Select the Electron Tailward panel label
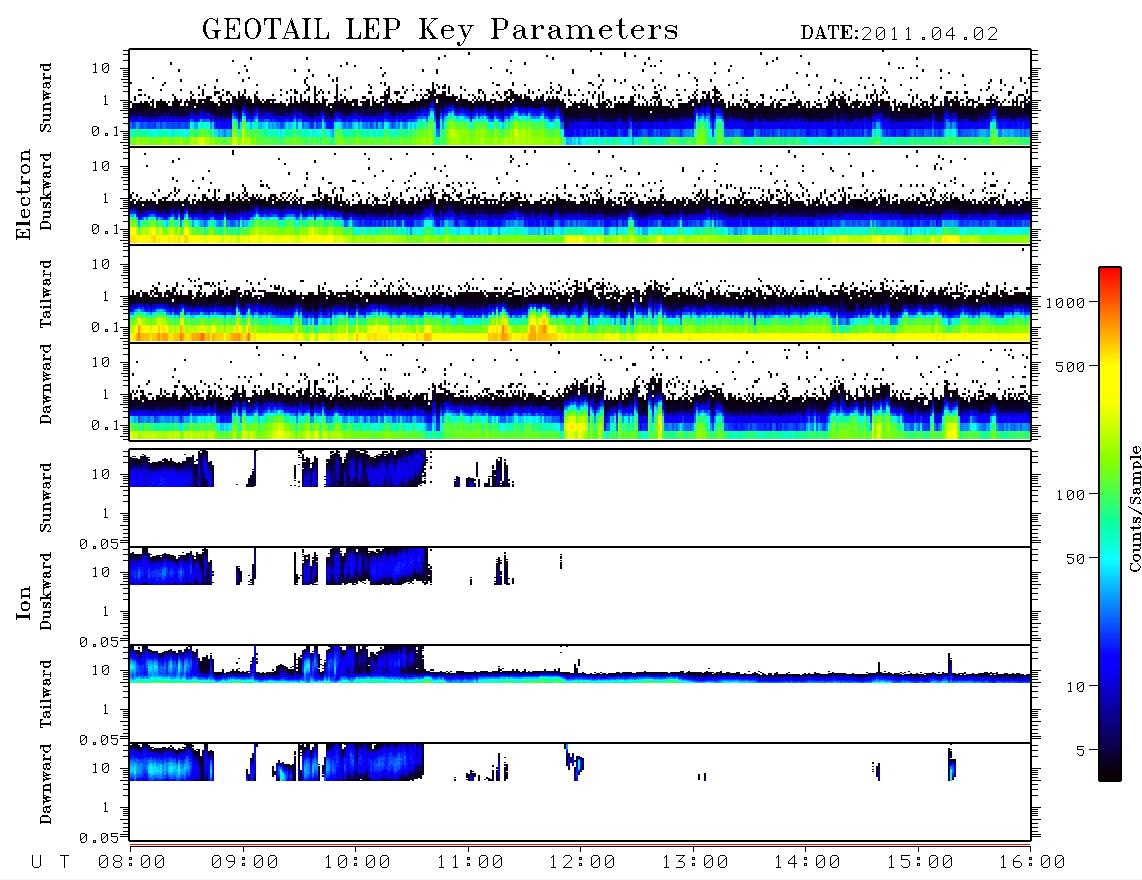Image resolution: width=1142 pixels, height=880 pixels. 46,293
